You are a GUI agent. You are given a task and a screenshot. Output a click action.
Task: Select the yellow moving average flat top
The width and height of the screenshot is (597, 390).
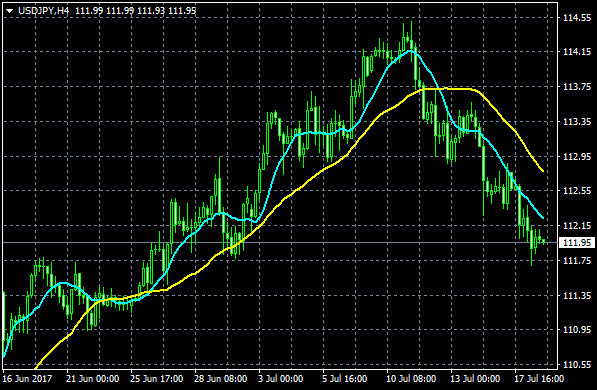point(447,89)
